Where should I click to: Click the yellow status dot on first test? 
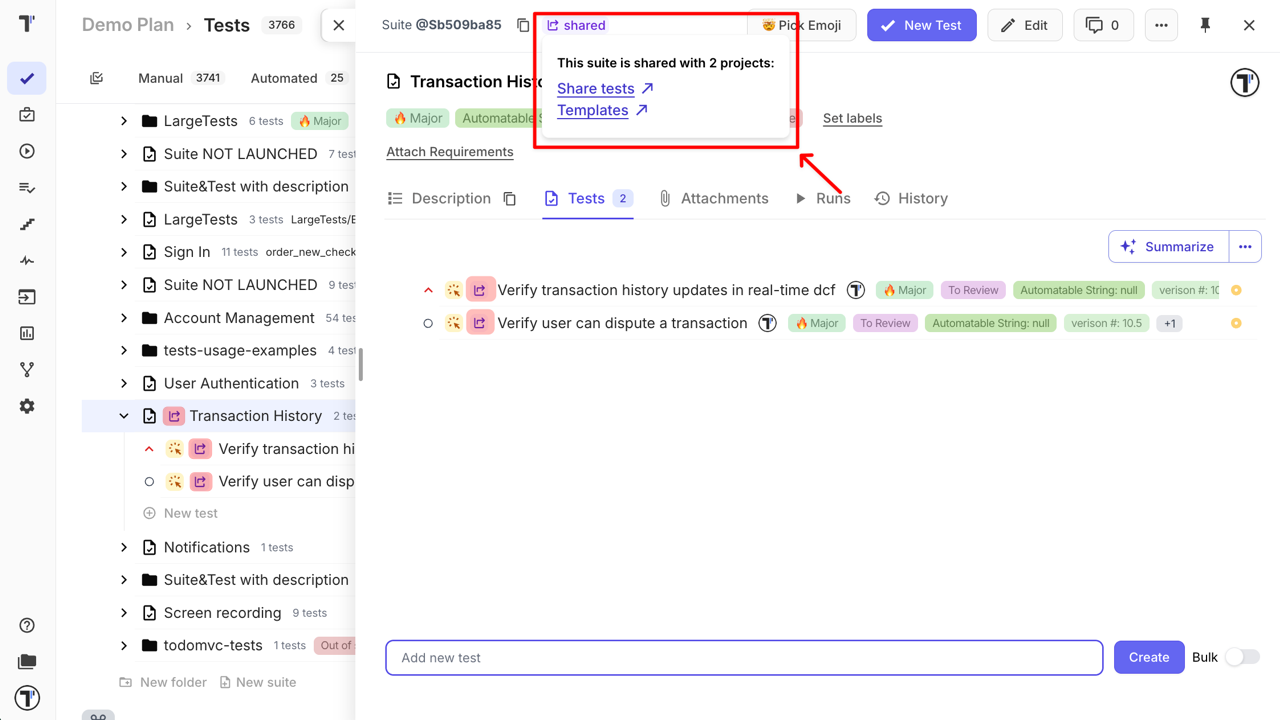tap(1236, 290)
